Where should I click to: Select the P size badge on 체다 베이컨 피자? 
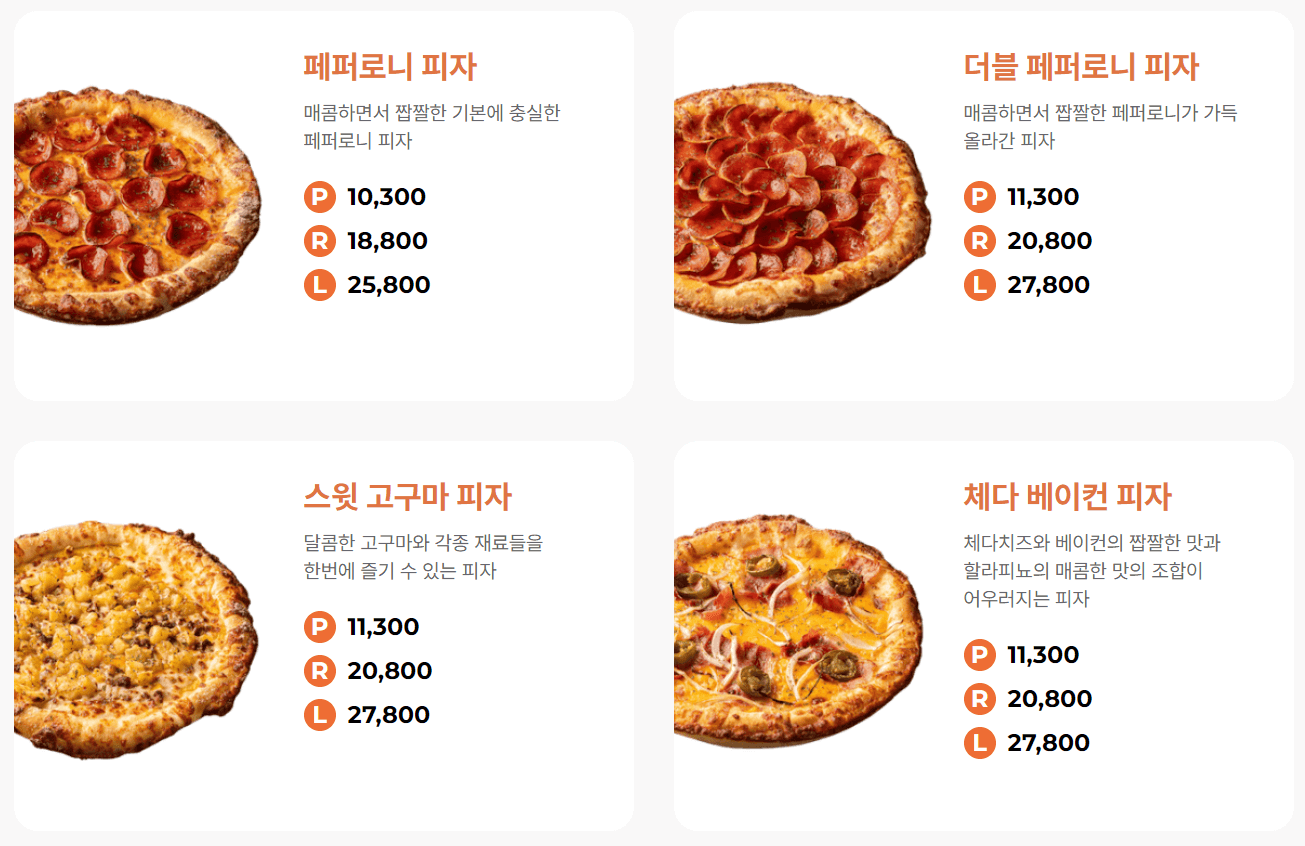(981, 655)
